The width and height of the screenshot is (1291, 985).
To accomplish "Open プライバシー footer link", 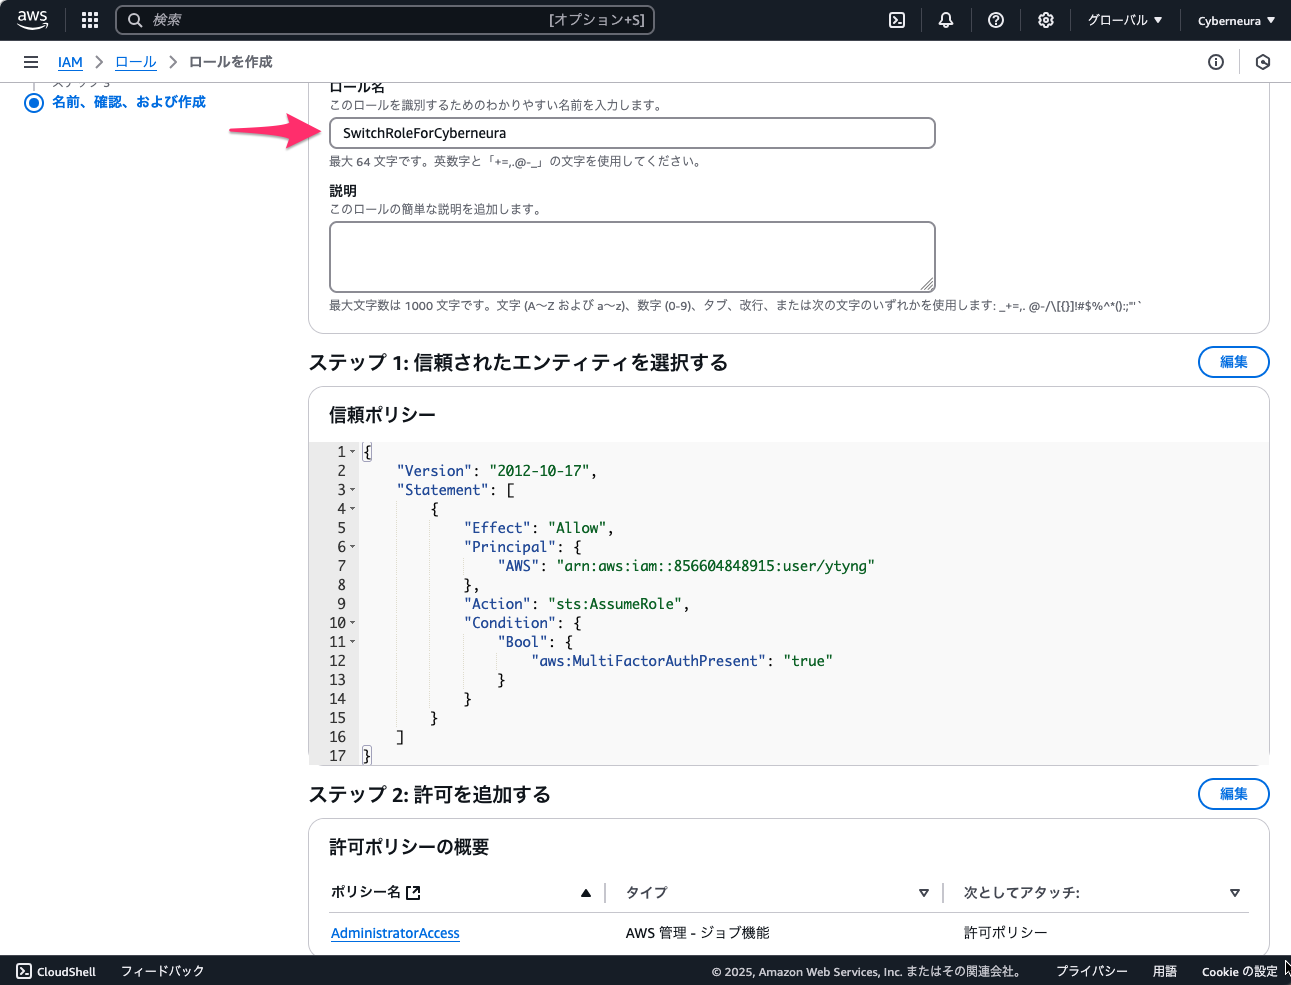I will click(1092, 971).
